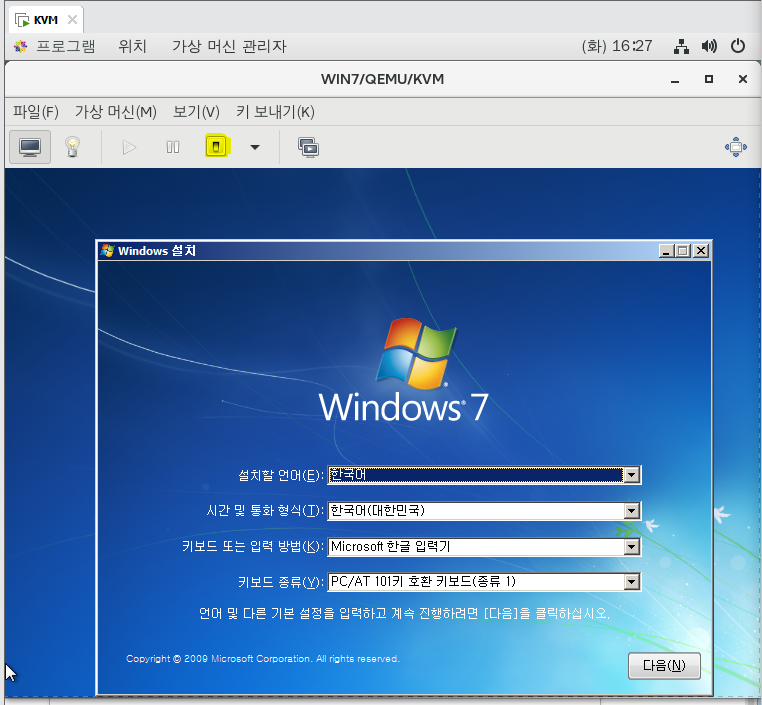Image resolution: width=762 pixels, height=705 pixels.
Task: Open the network status tray icon
Action: click(x=681, y=46)
